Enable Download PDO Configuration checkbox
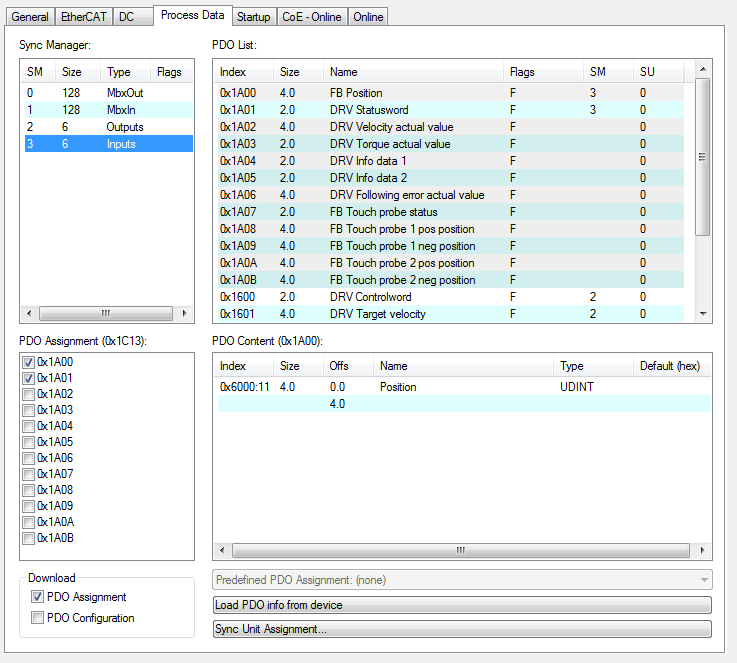The width and height of the screenshot is (737, 663). tap(37, 617)
